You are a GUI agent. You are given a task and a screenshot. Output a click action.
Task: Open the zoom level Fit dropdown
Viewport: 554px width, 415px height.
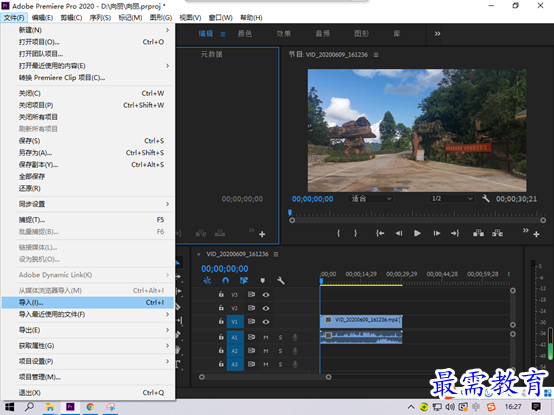tap(370, 198)
